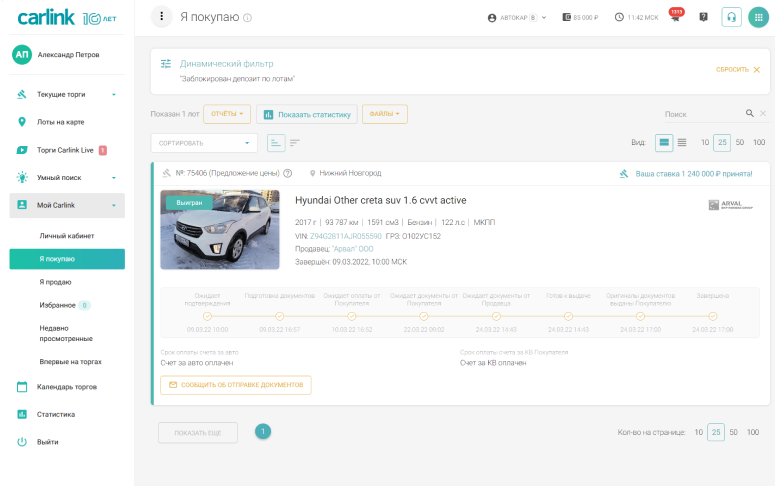Screen dimensions: 775x486
Task: Open Я продаю in sidebar
Action: (55, 282)
